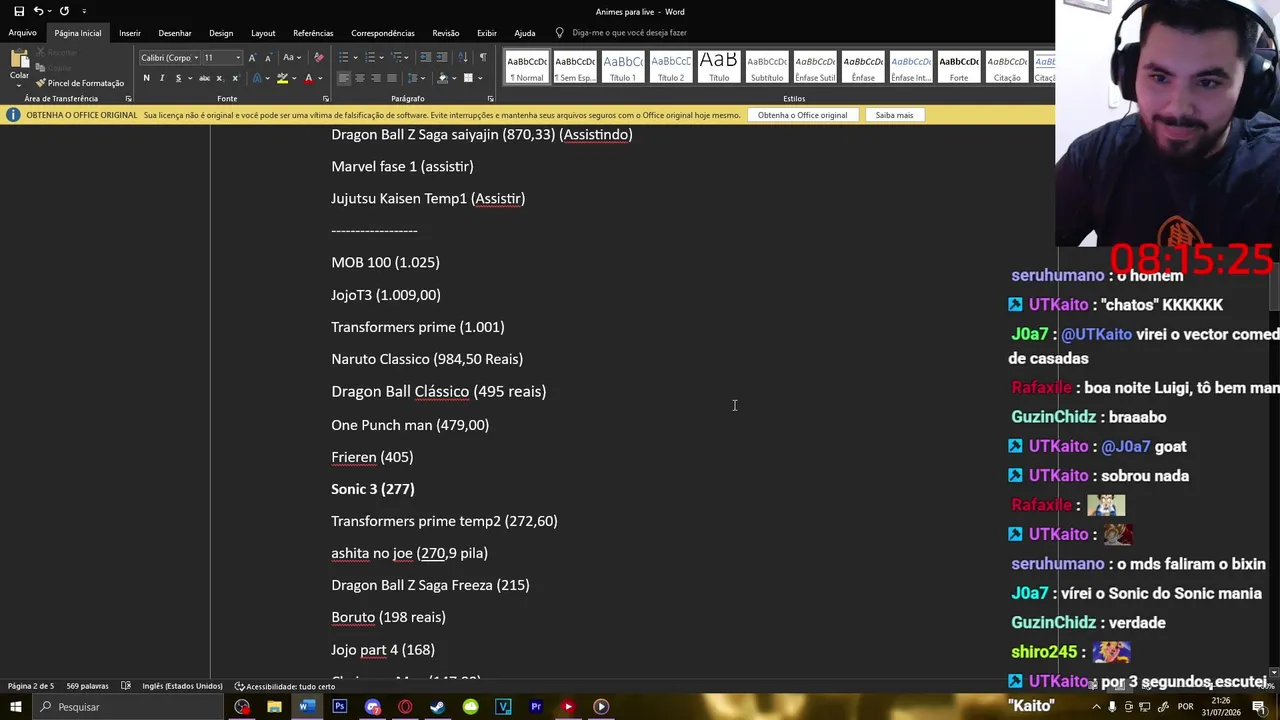Toggle show paragraph marks (¶)
This screenshot has height=720, width=1280.
coord(483,57)
